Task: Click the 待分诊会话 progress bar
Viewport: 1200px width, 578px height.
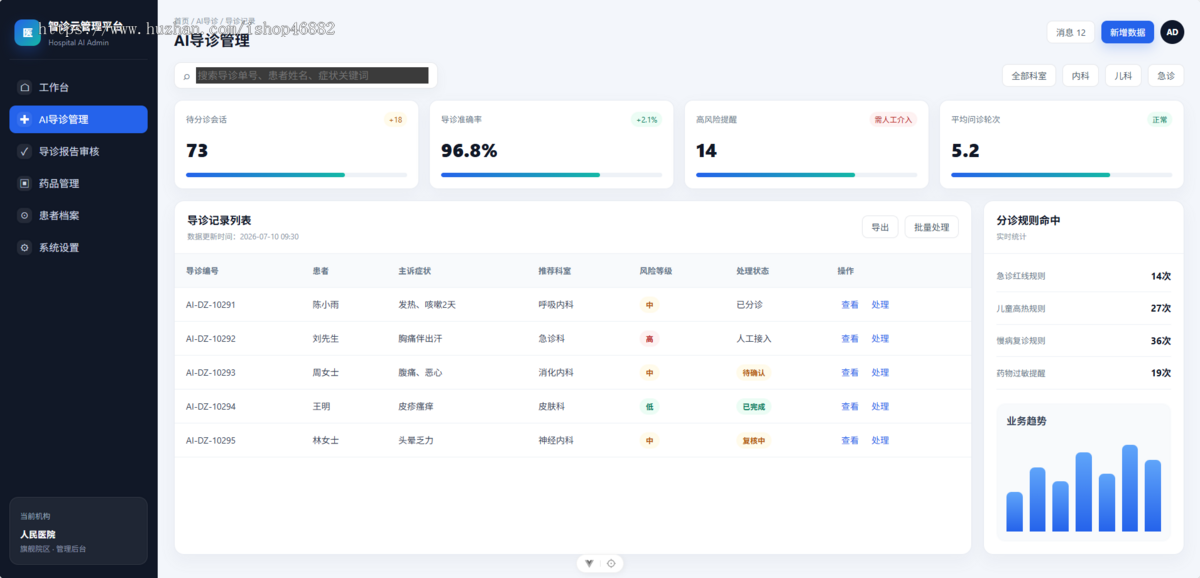Action: pos(296,175)
